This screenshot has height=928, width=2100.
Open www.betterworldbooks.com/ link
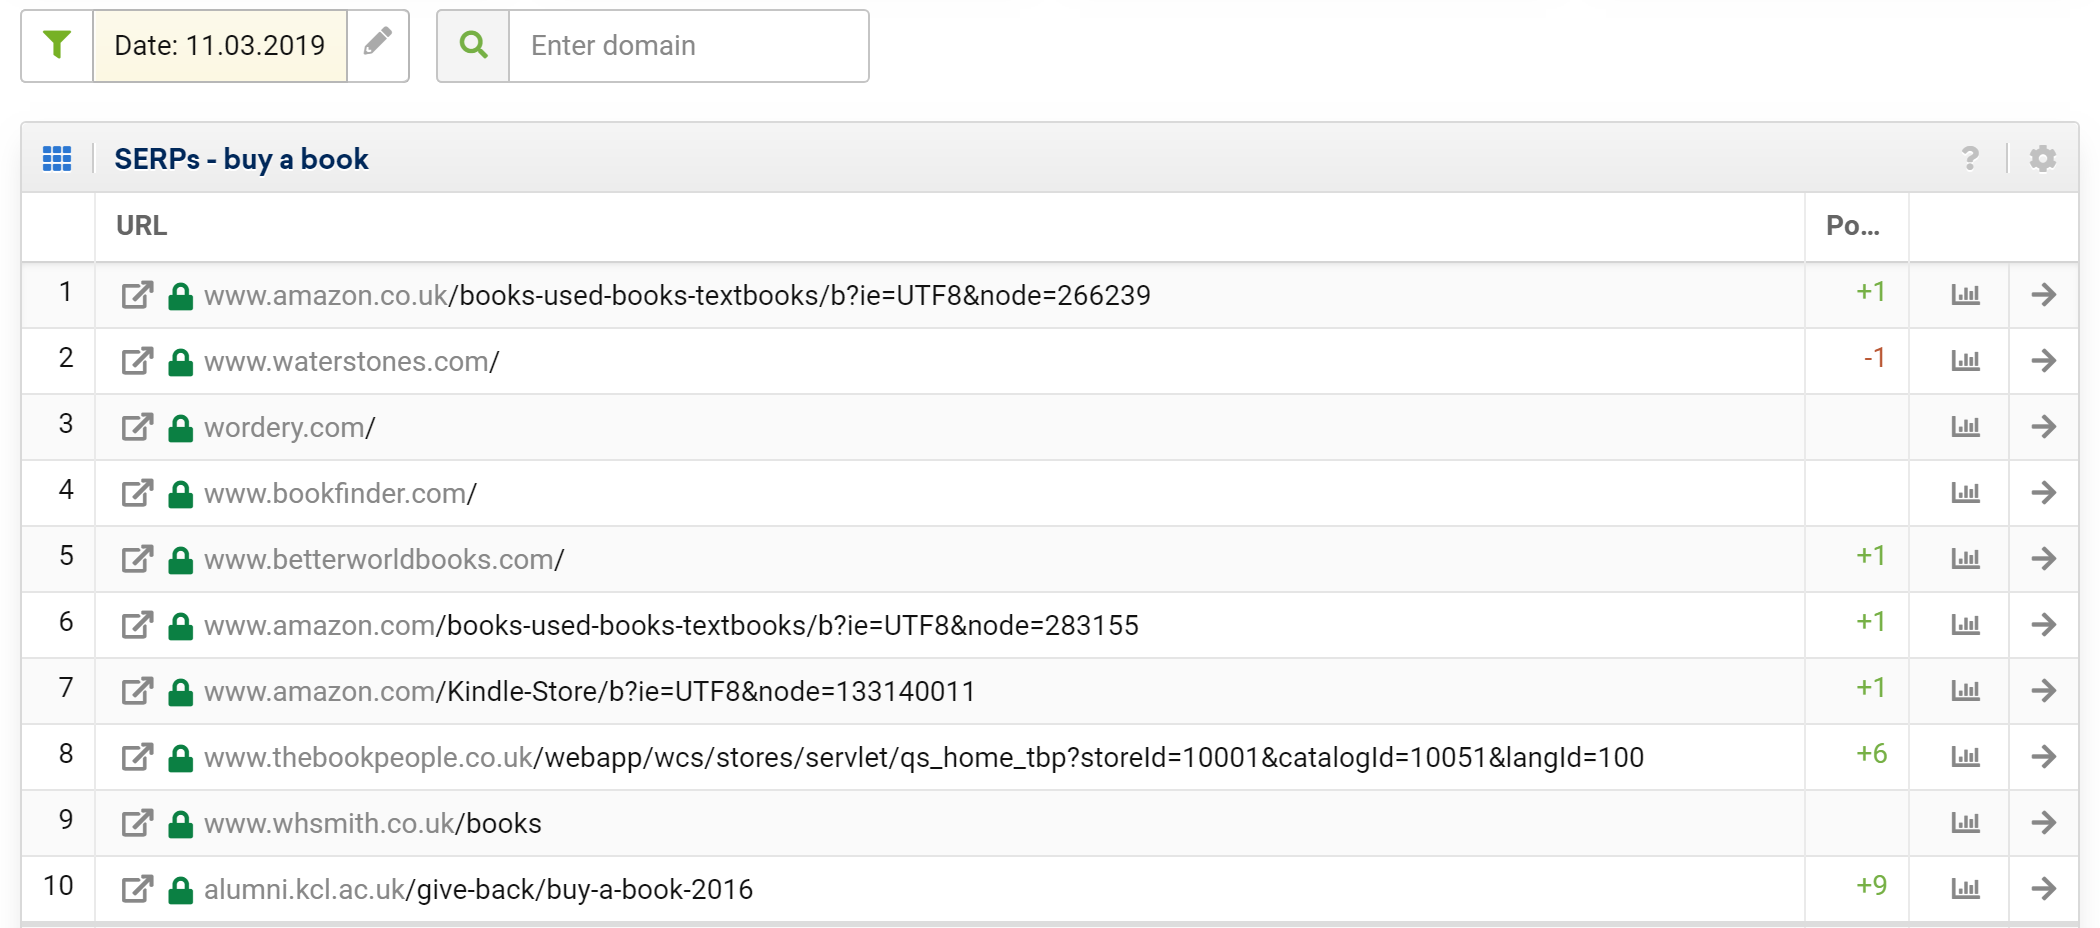pos(384,560)
